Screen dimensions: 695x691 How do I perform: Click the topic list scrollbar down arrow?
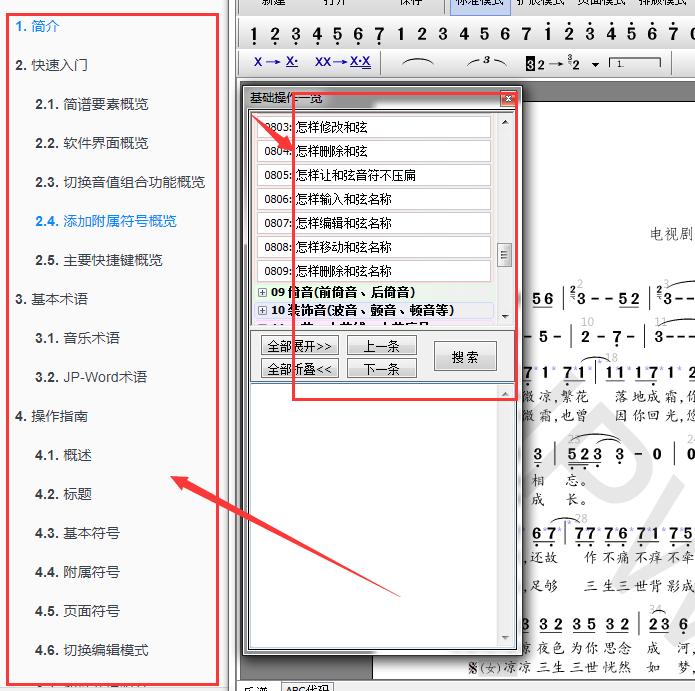(505, 316)
